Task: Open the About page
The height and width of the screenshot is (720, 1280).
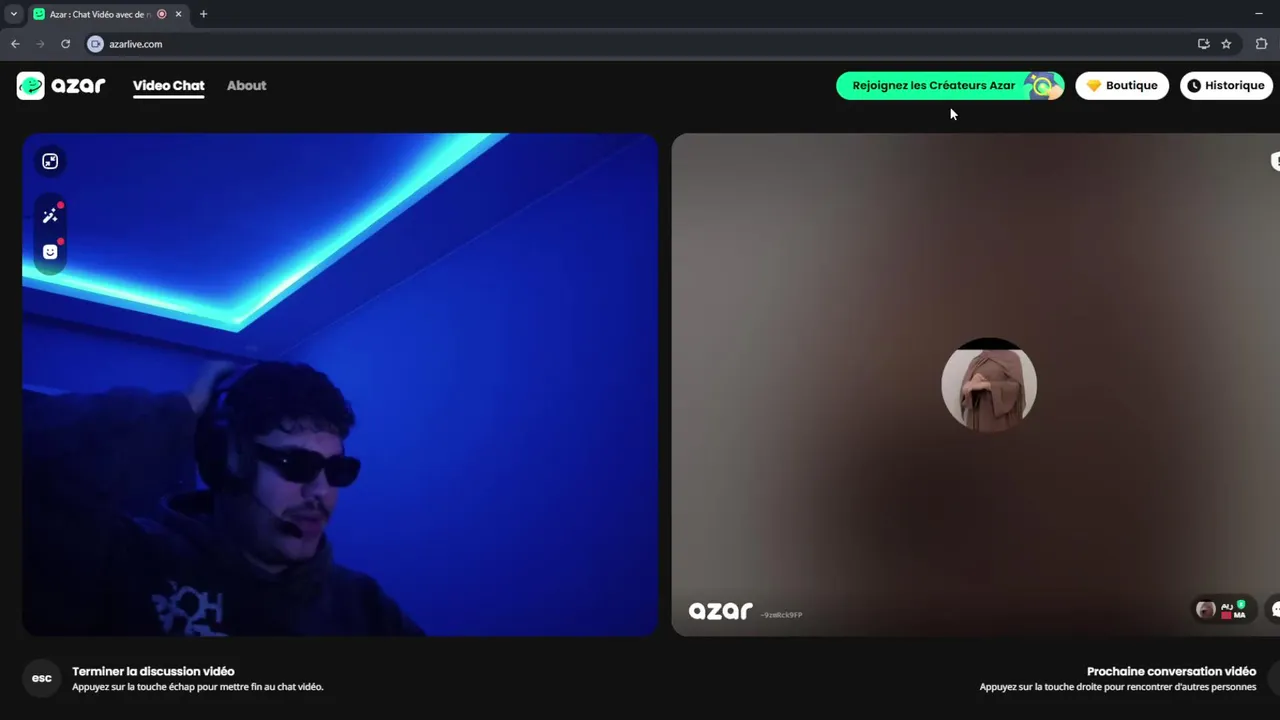Action: pyautogui.click(x=246, y=86)
